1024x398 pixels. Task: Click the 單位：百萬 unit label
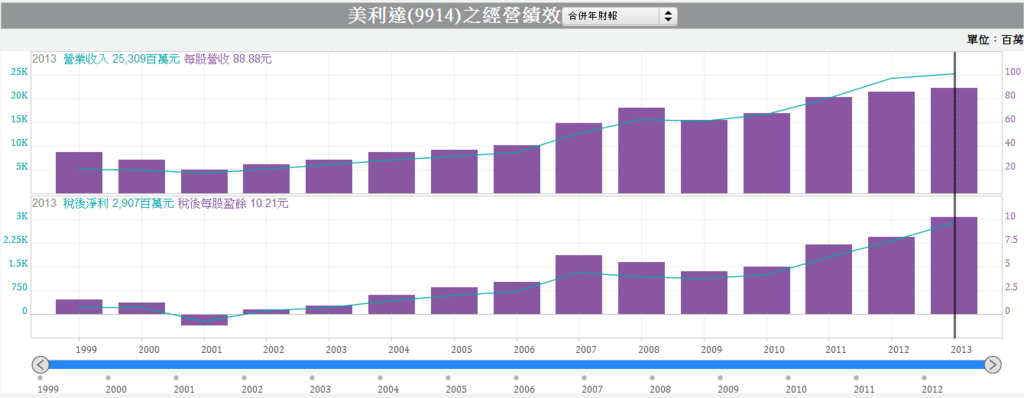click(995, 40)
